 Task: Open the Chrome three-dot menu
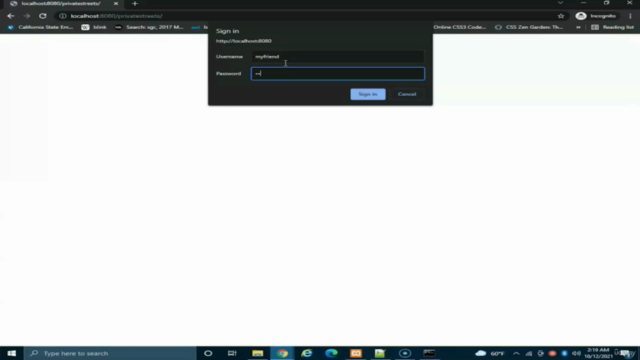click(x=631, y=16)
